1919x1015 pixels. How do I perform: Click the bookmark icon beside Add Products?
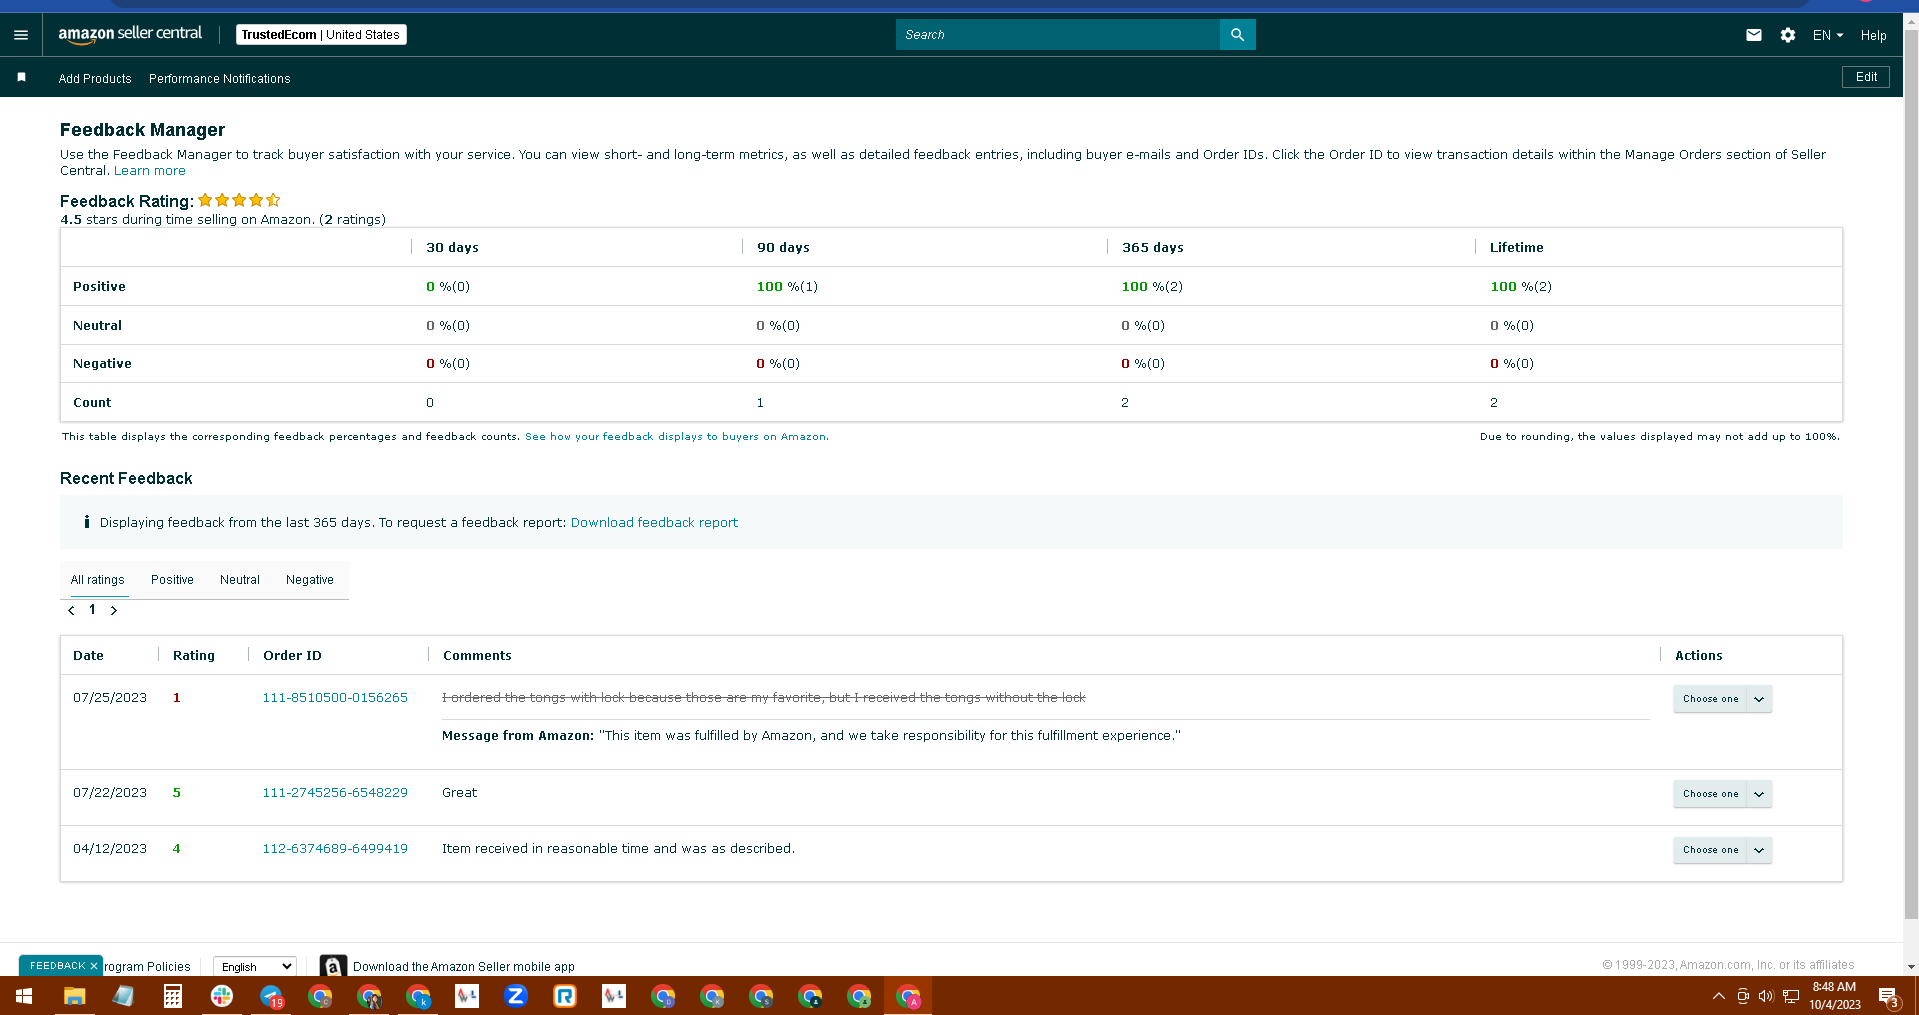[x=21, y=77]
